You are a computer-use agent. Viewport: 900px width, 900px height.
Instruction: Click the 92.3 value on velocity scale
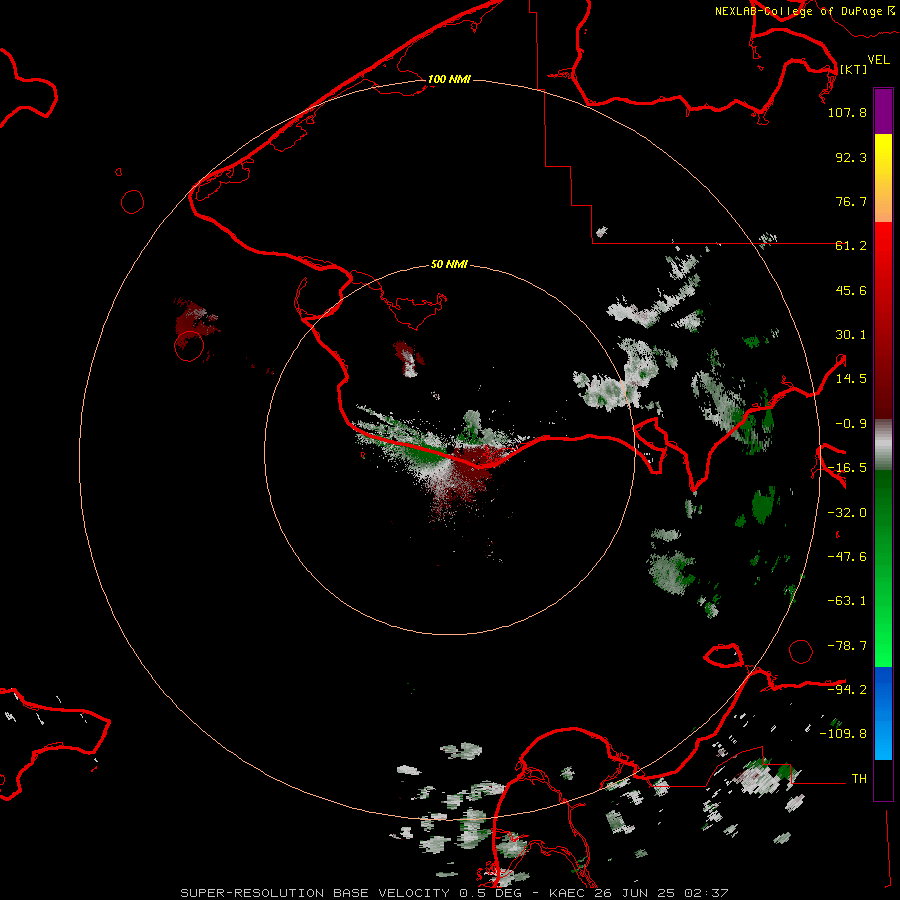click(x=851, y=157)
